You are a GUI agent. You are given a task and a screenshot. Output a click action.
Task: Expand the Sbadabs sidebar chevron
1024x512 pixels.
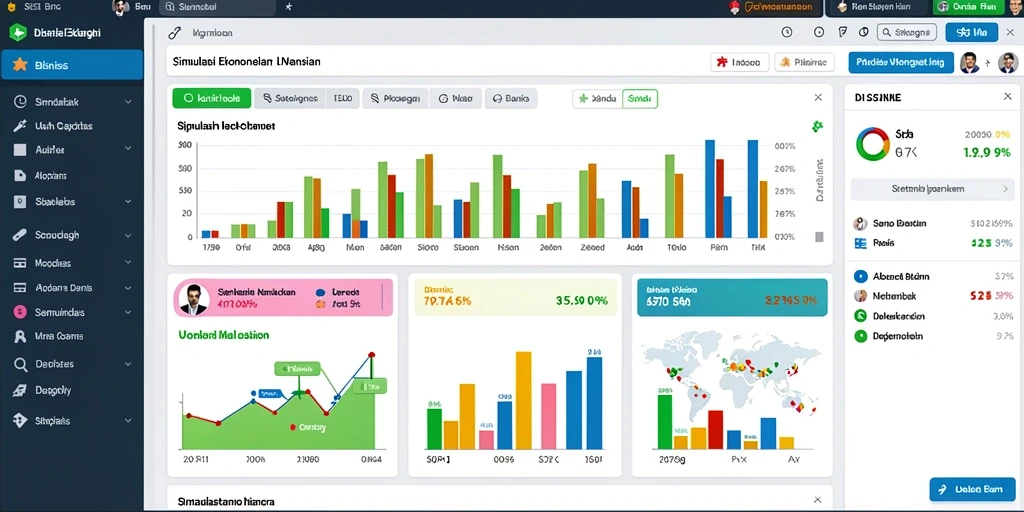(x=128, y=202)
